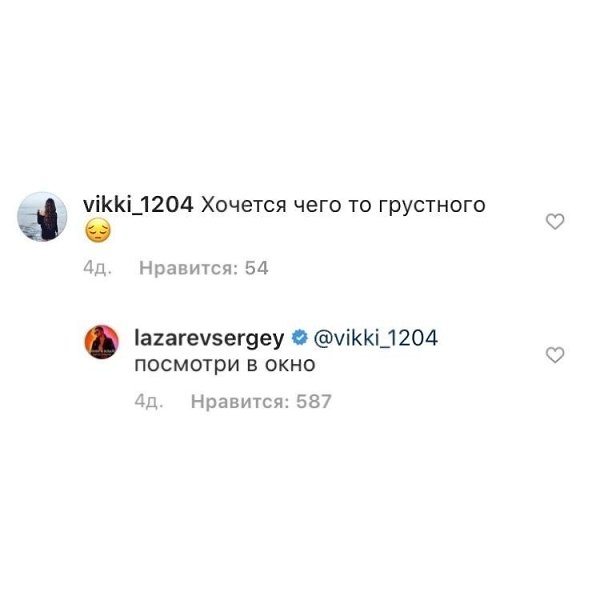View likes list via "Нравится: 54"
Image resolution: width=600 pixels, height=600 pixels.
204,268
